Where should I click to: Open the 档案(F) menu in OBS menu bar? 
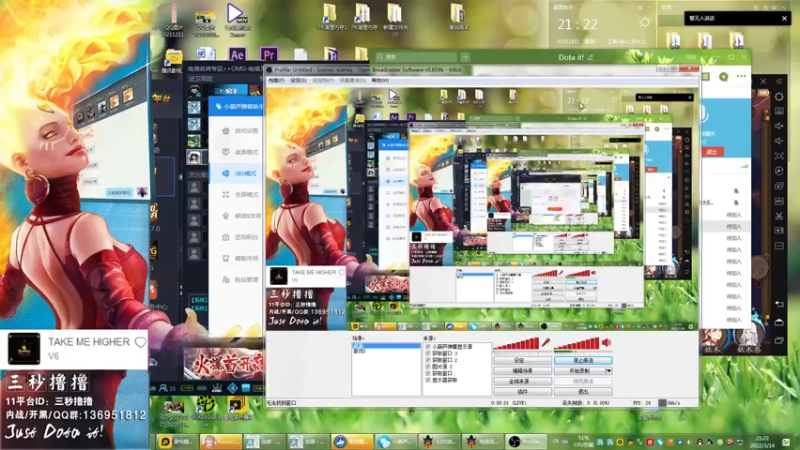276,80
